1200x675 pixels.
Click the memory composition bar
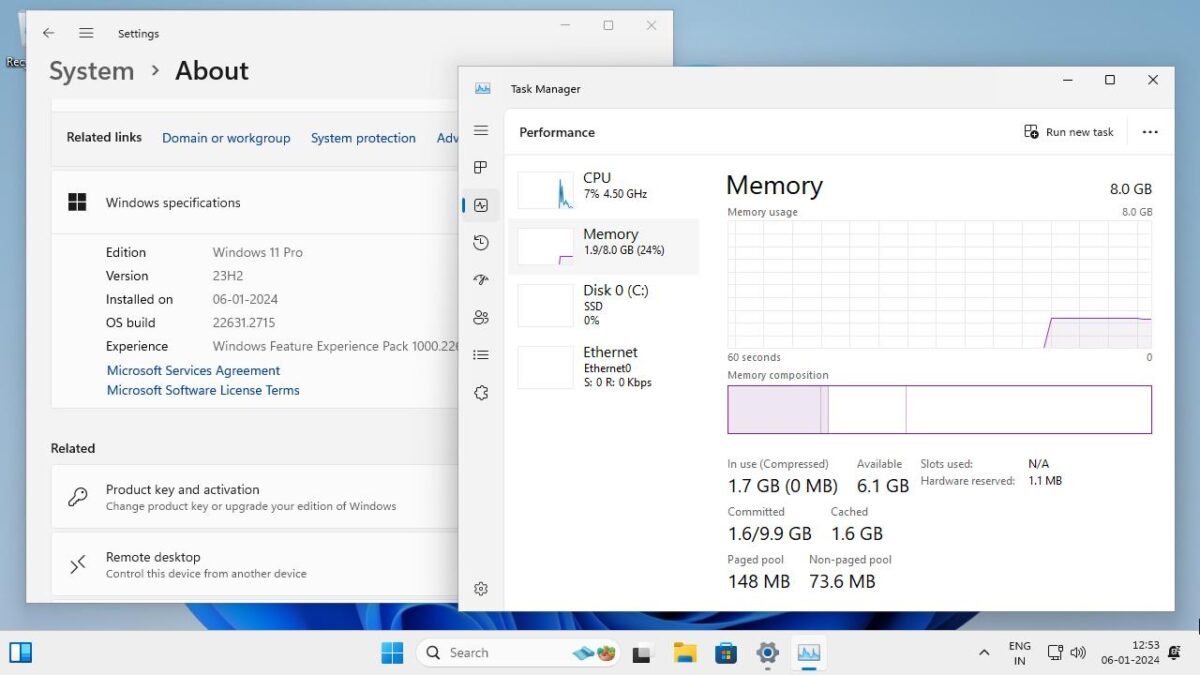(938, 409)
